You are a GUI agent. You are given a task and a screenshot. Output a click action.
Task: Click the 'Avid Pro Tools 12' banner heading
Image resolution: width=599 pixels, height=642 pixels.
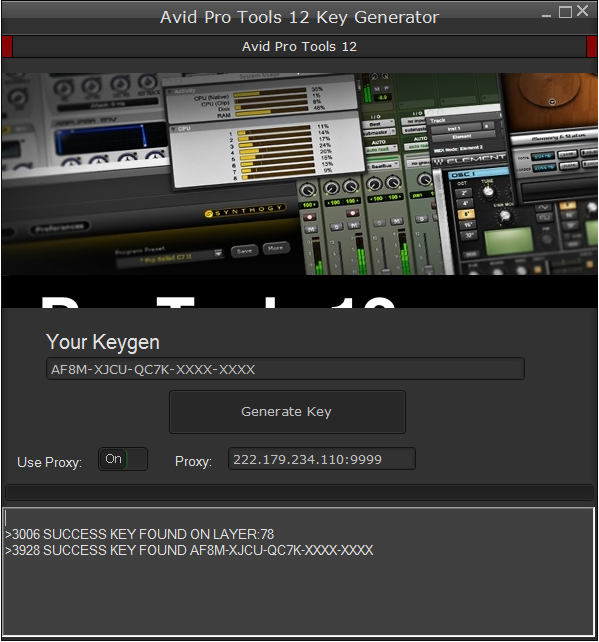coord(299,47)
